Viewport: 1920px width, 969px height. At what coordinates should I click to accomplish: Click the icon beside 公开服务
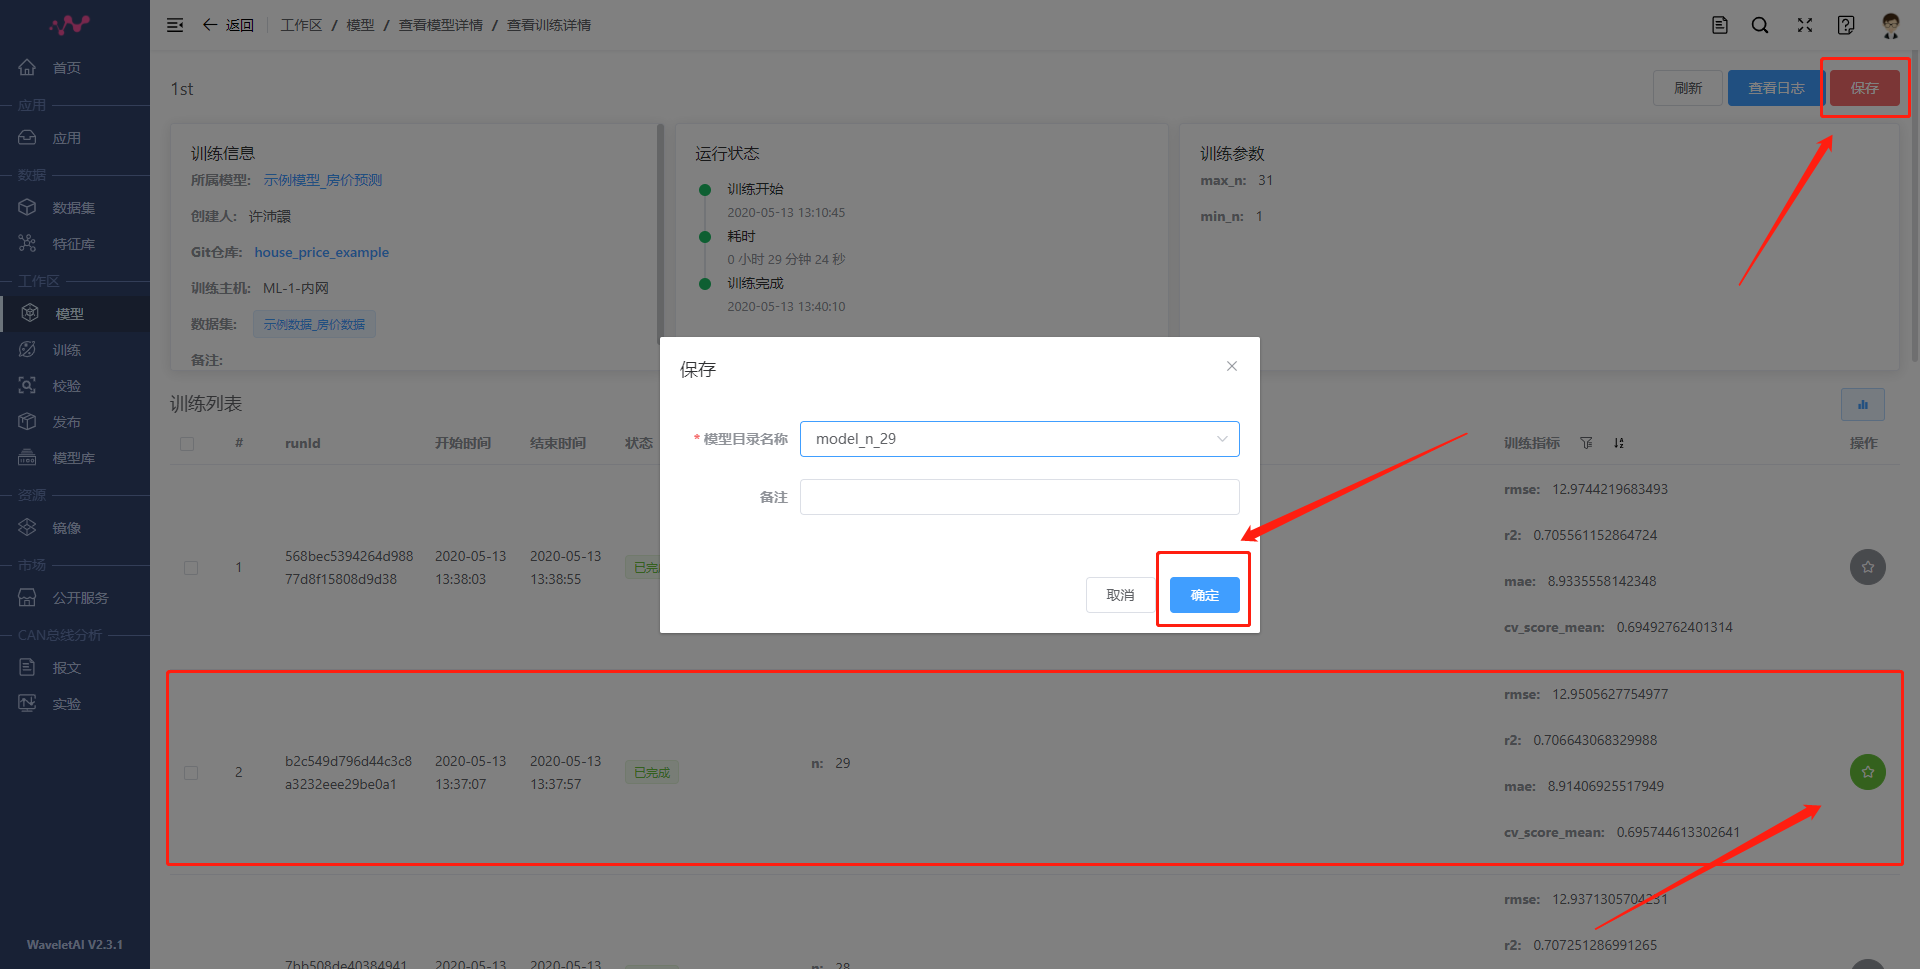[28, 598]
